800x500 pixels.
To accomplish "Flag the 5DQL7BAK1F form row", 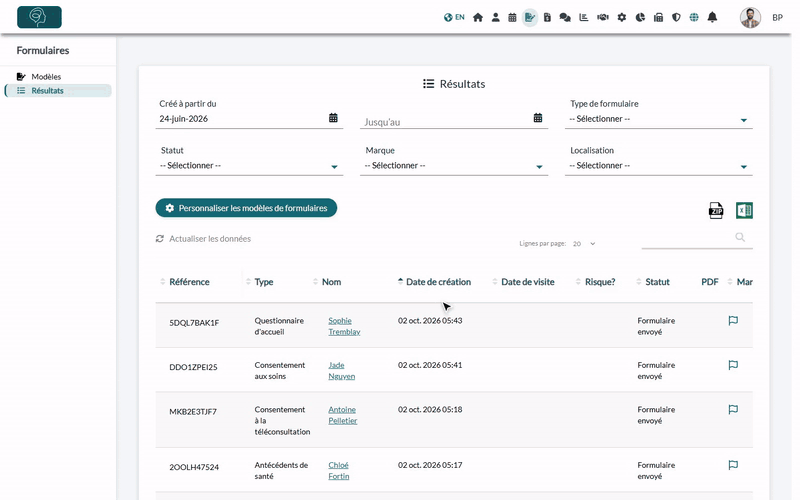I will coord(733,320).
